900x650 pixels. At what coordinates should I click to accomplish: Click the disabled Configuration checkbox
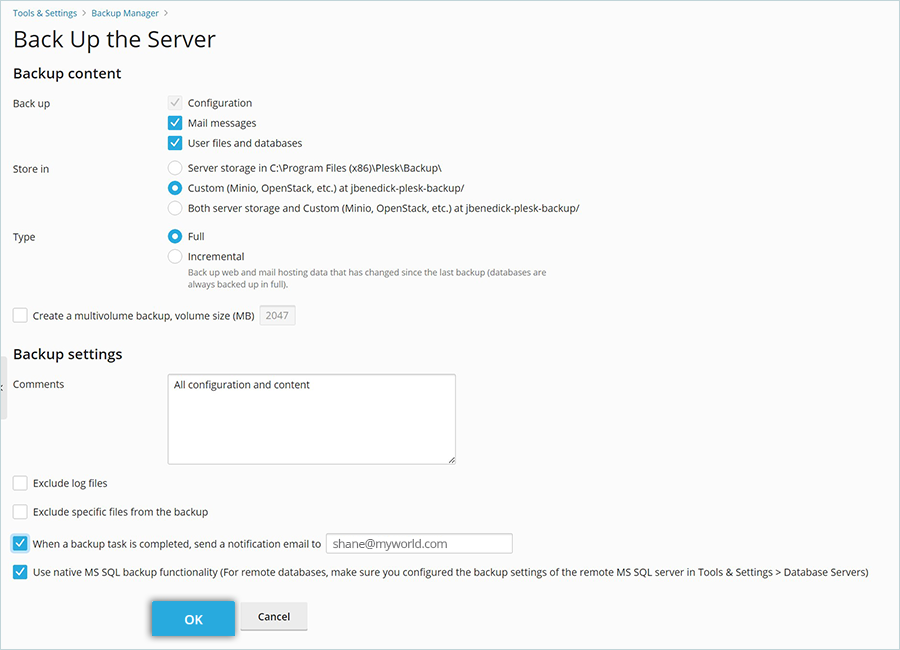point(175,103)
